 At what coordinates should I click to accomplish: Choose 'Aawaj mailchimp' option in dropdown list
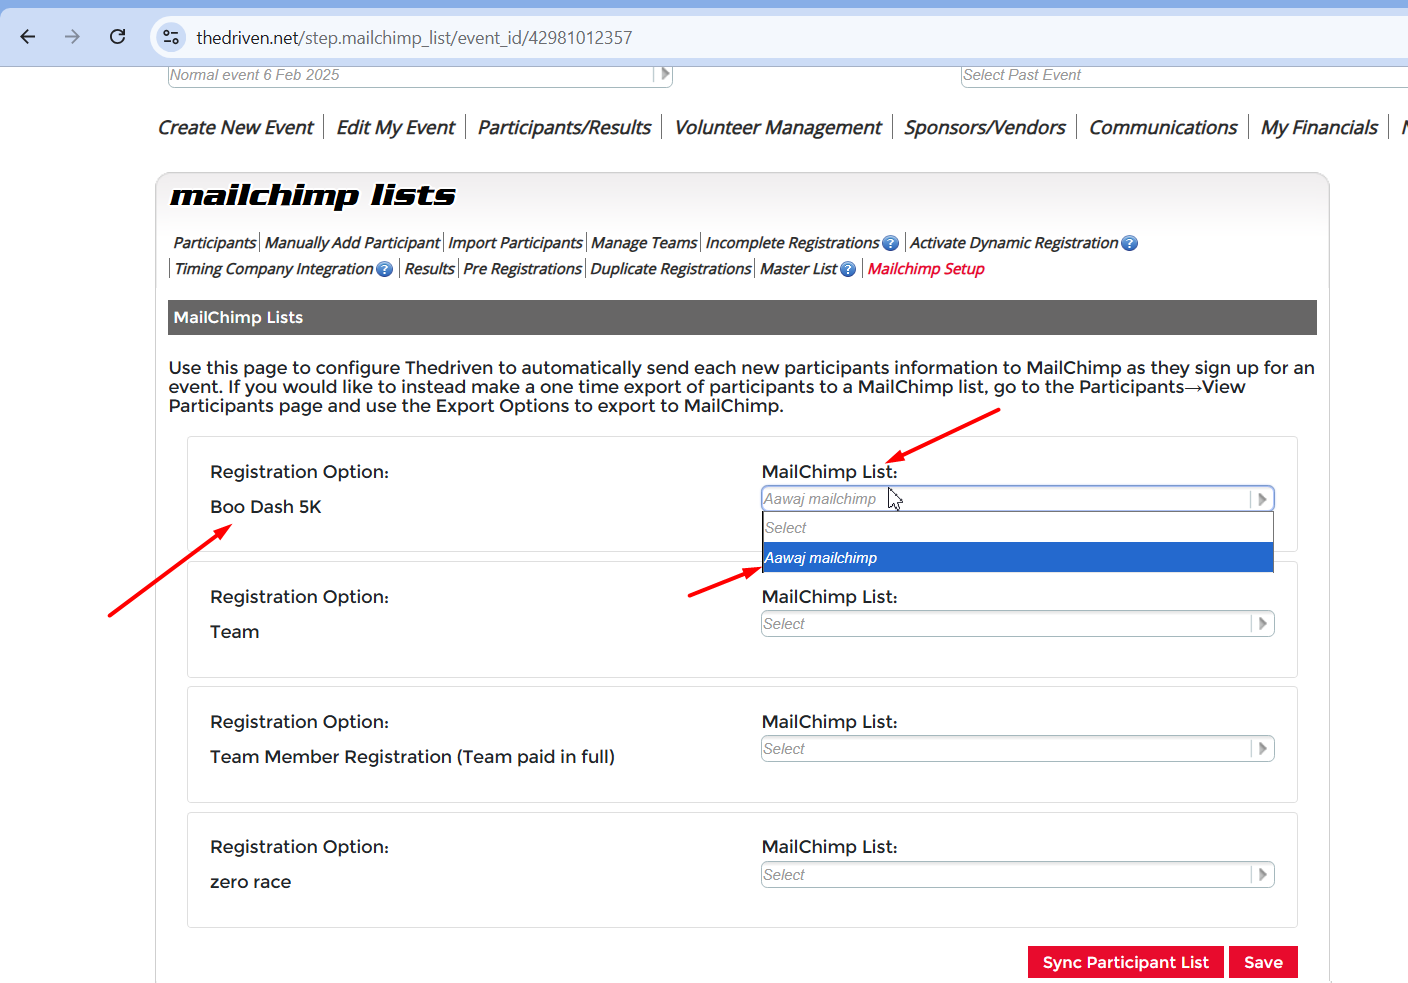[x=1018, y=558]
